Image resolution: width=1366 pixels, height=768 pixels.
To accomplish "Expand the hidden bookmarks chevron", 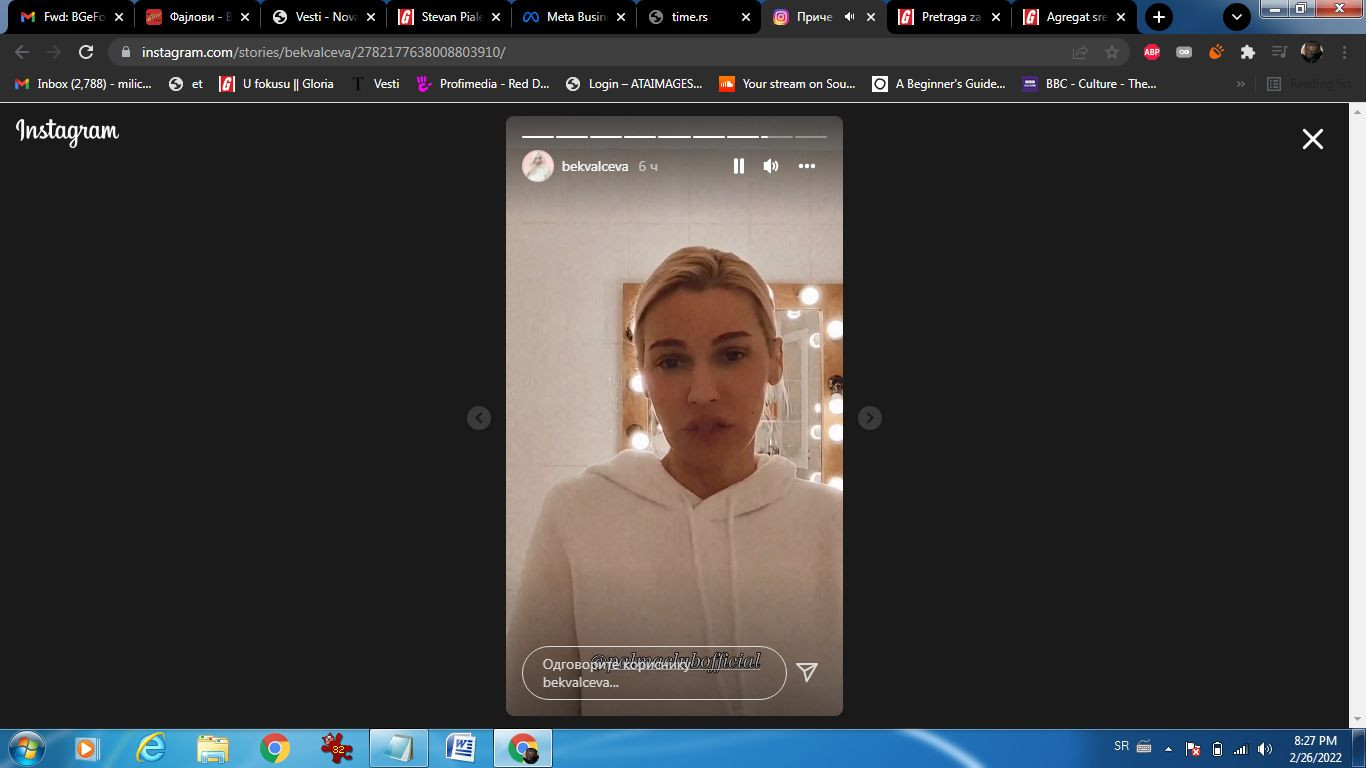I will pos(1241,84).
